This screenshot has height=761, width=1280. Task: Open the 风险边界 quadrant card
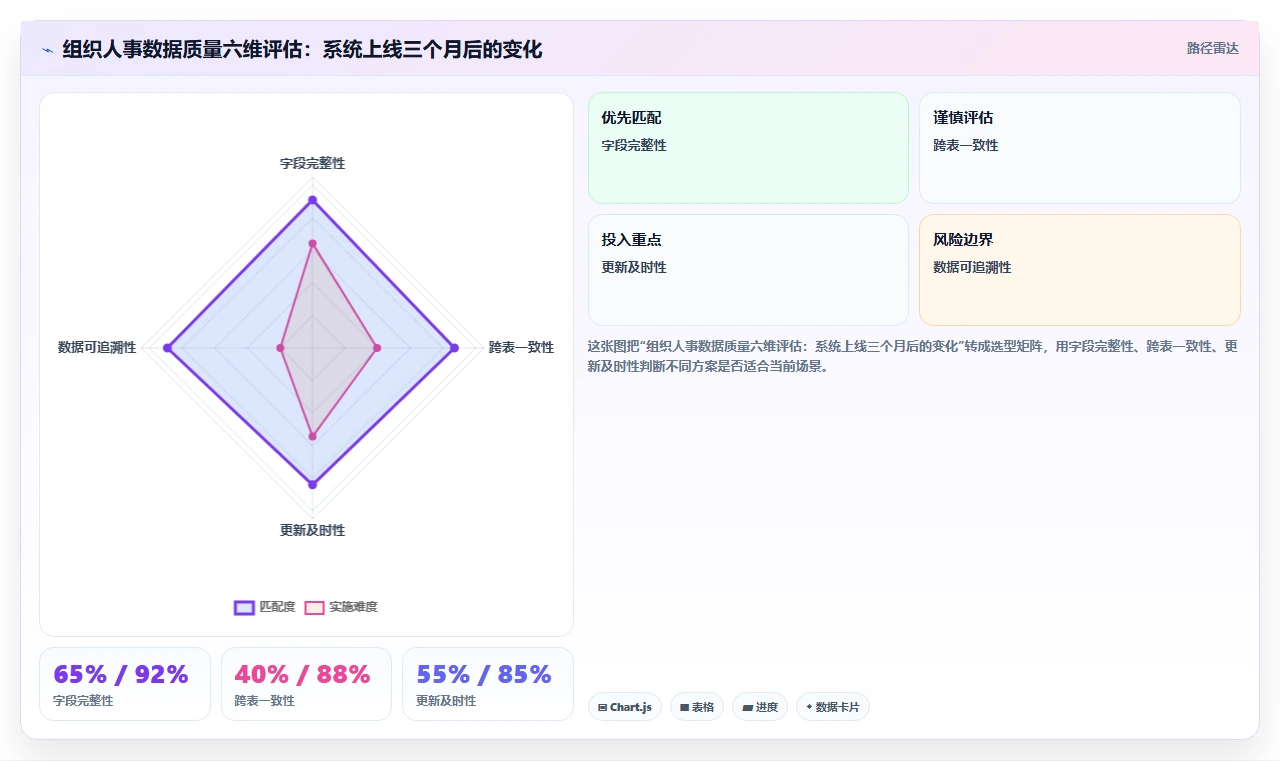tap(1080, 270)
